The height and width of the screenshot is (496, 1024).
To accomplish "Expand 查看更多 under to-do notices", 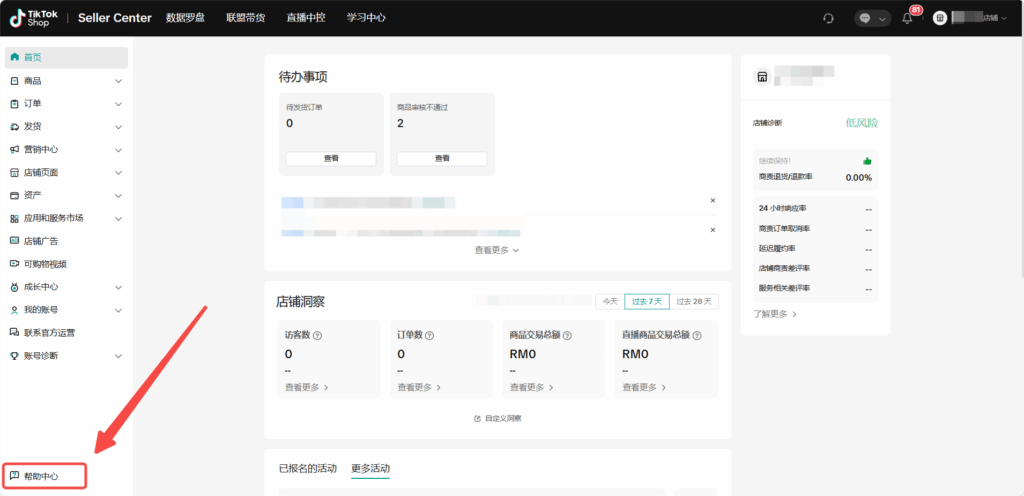I will point(496,250).
